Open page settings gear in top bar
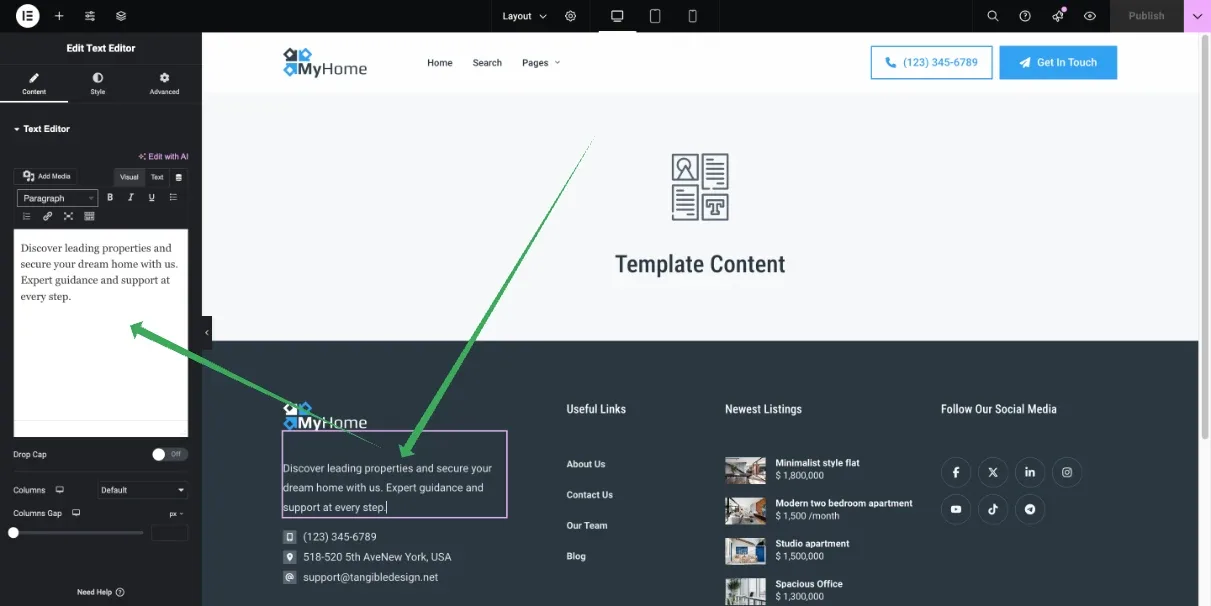 570,16
